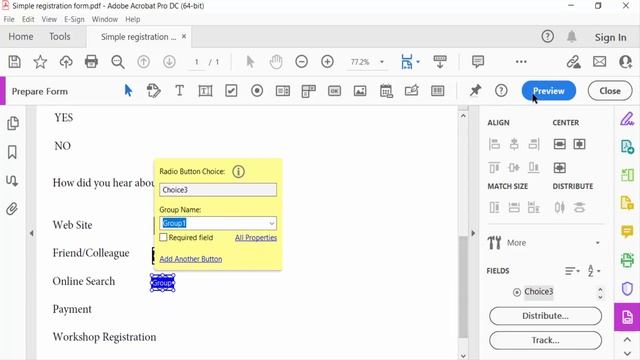Upload the file to cloud
The height and width of the screenshot is (360, 640).
tap(66, 62)
